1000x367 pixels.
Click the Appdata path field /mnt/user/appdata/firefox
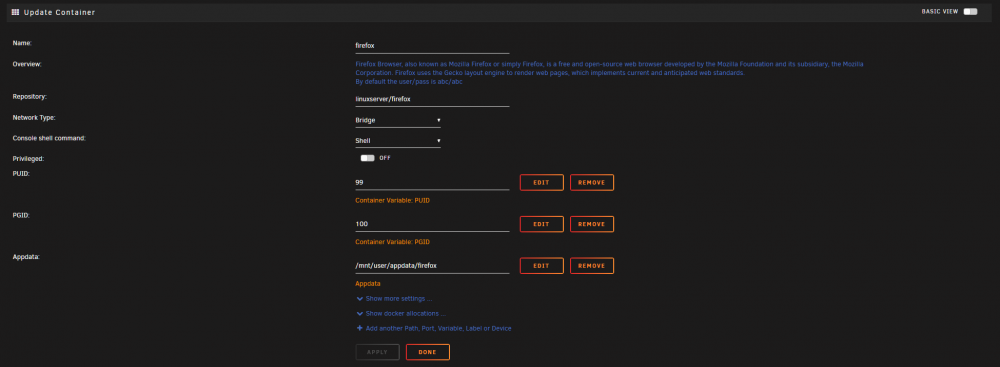432,266
